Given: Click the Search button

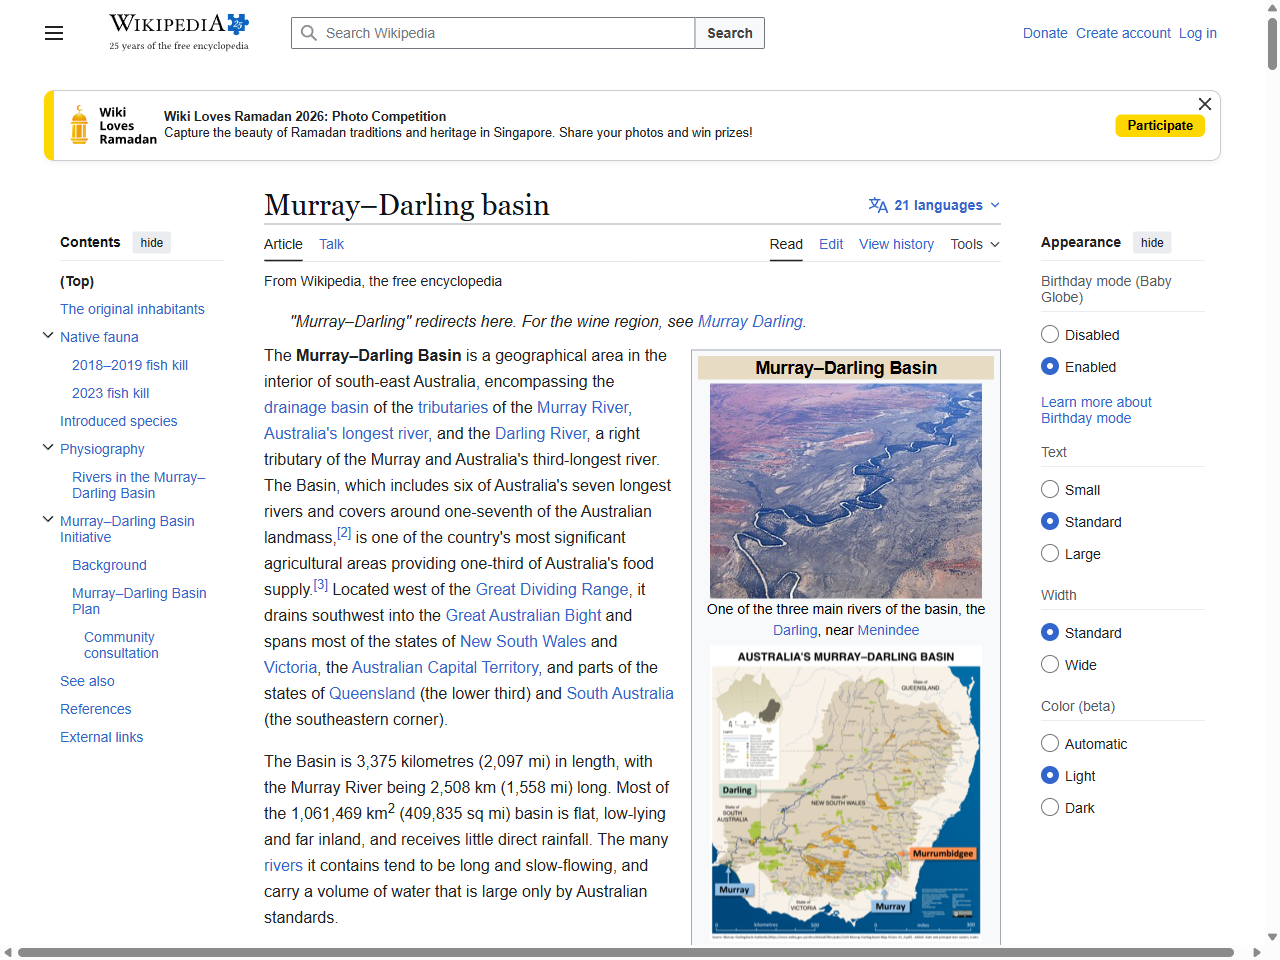Looking at the screenshot, I should pos(730,33).
